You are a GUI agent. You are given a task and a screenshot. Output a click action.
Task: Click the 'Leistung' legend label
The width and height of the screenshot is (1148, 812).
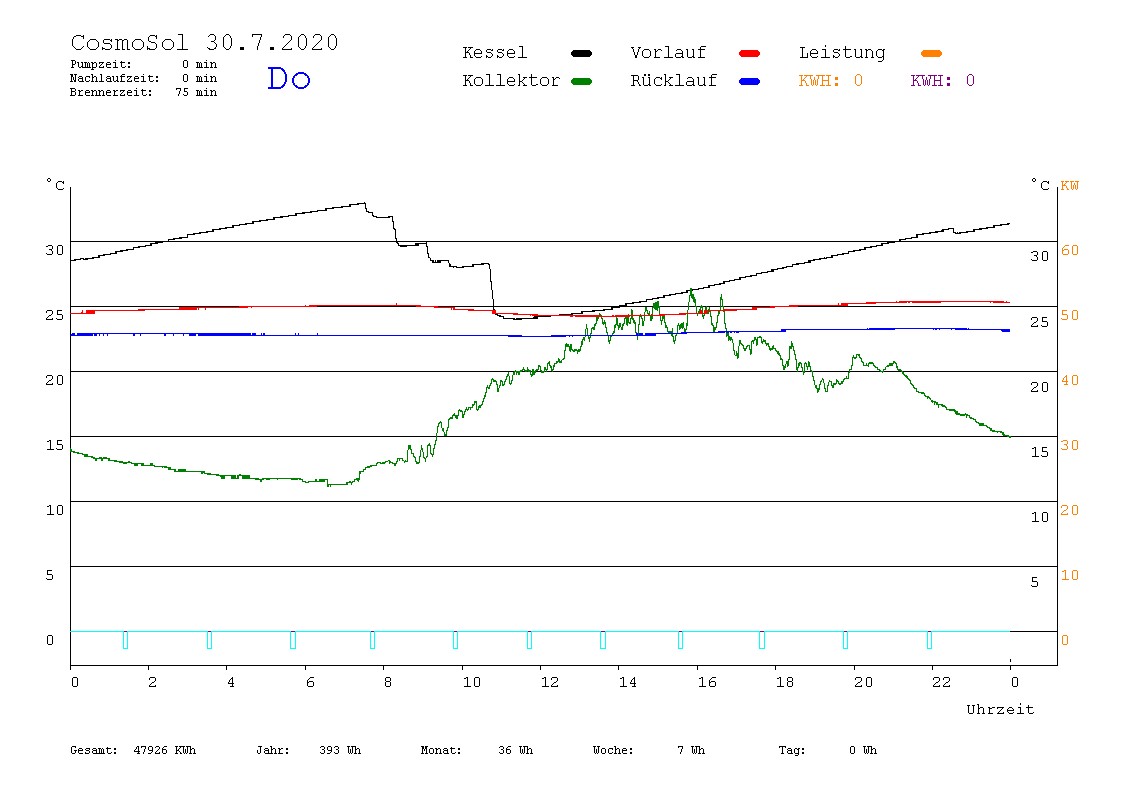tap(842, 53)
